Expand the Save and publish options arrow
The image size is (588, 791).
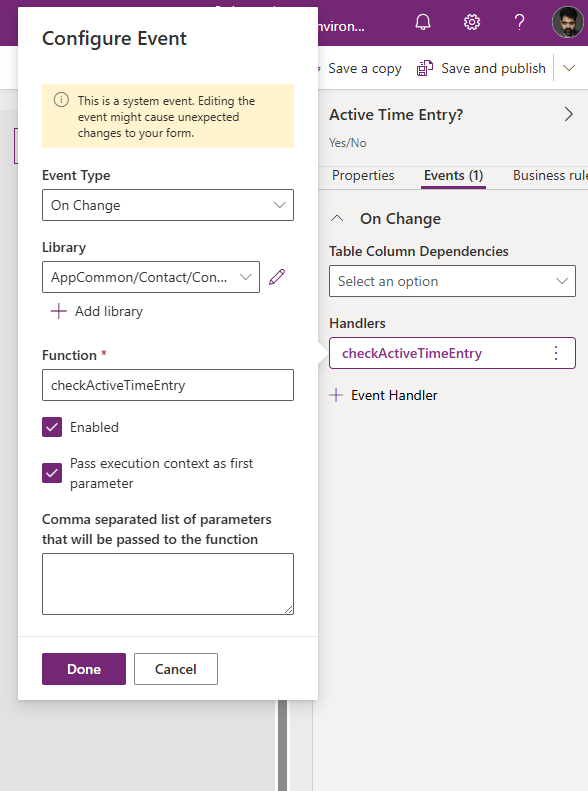(x=569, y=68)
